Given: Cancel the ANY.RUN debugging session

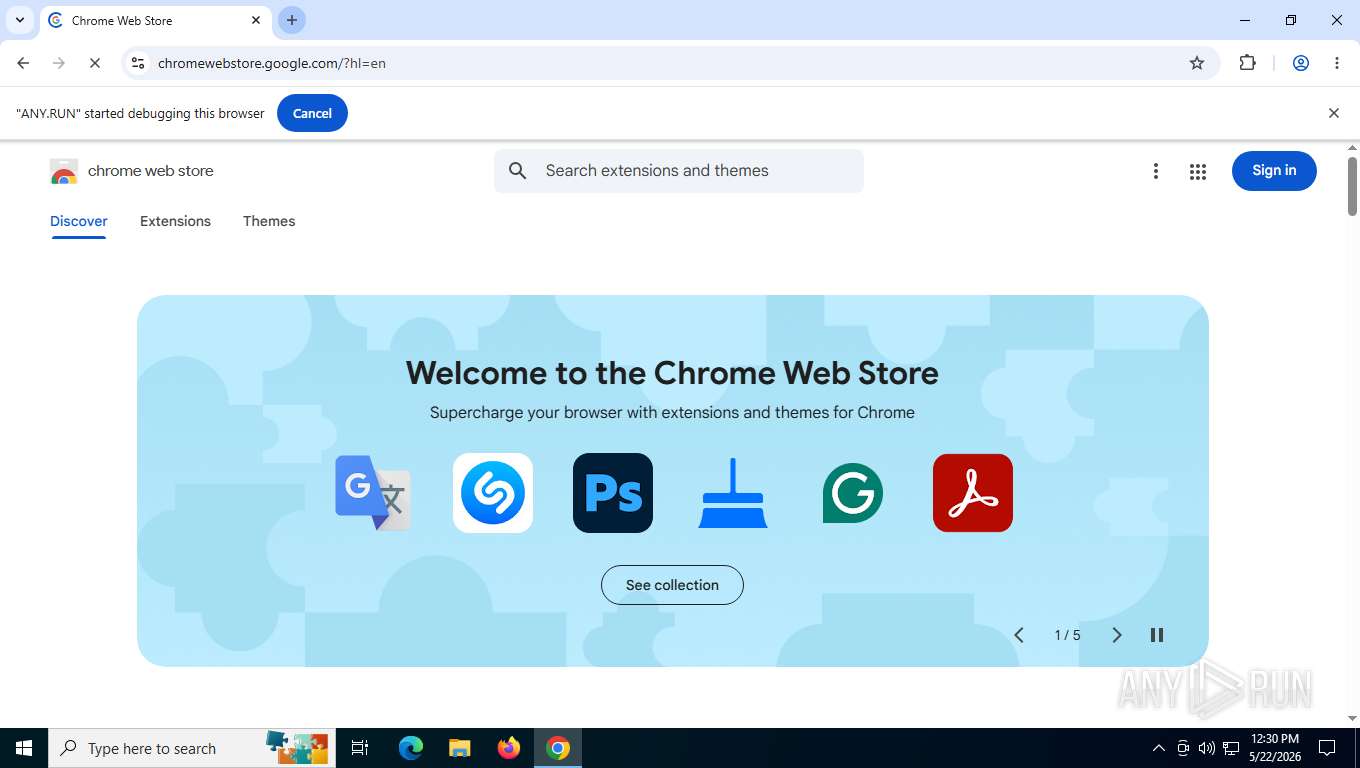Looking at the screenshot, I should click(312, 113).
